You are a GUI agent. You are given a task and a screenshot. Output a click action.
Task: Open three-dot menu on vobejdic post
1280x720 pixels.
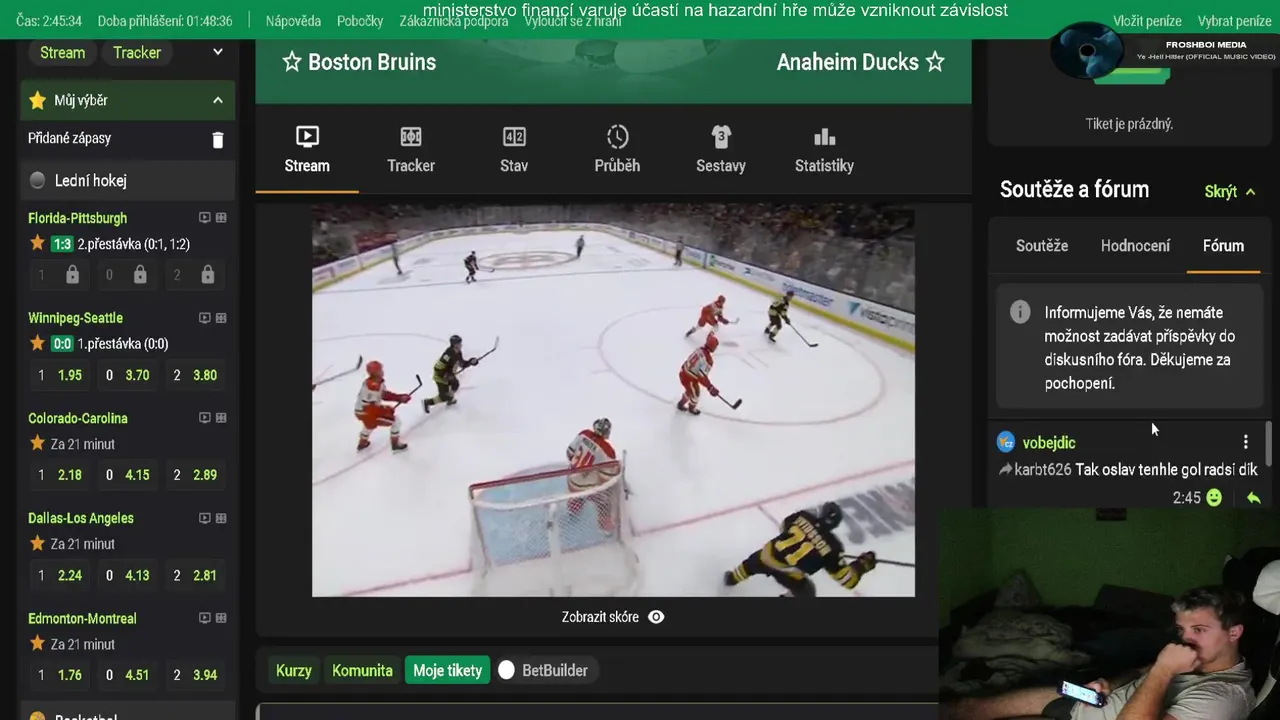[1245, 442]
